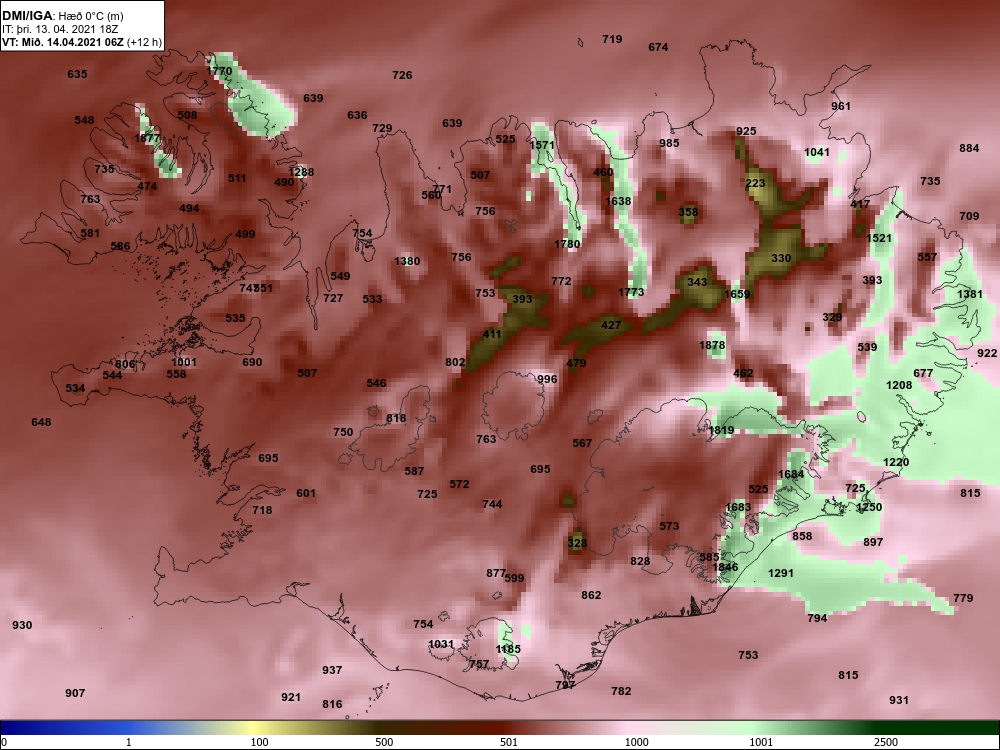Click the map value 330
Screen dimensions: 1000x750
click(x=781, y=258)
